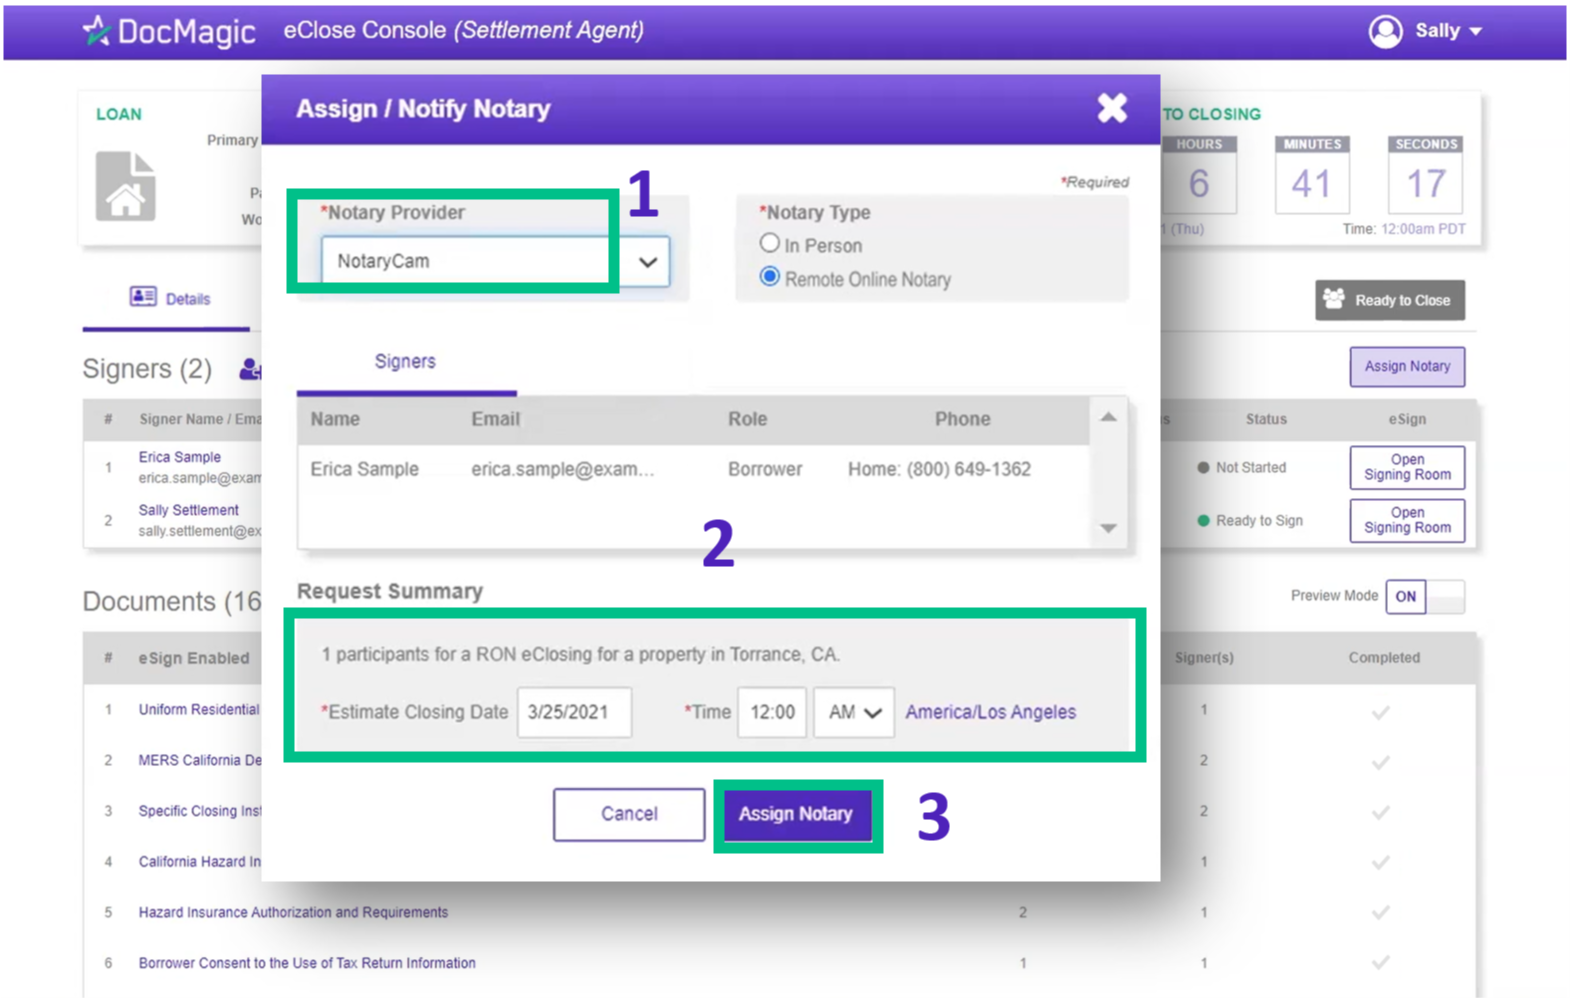Expand the Sally user menu arrow
The height and width of the screenshot is (998, 1570).
(1476, 32)
